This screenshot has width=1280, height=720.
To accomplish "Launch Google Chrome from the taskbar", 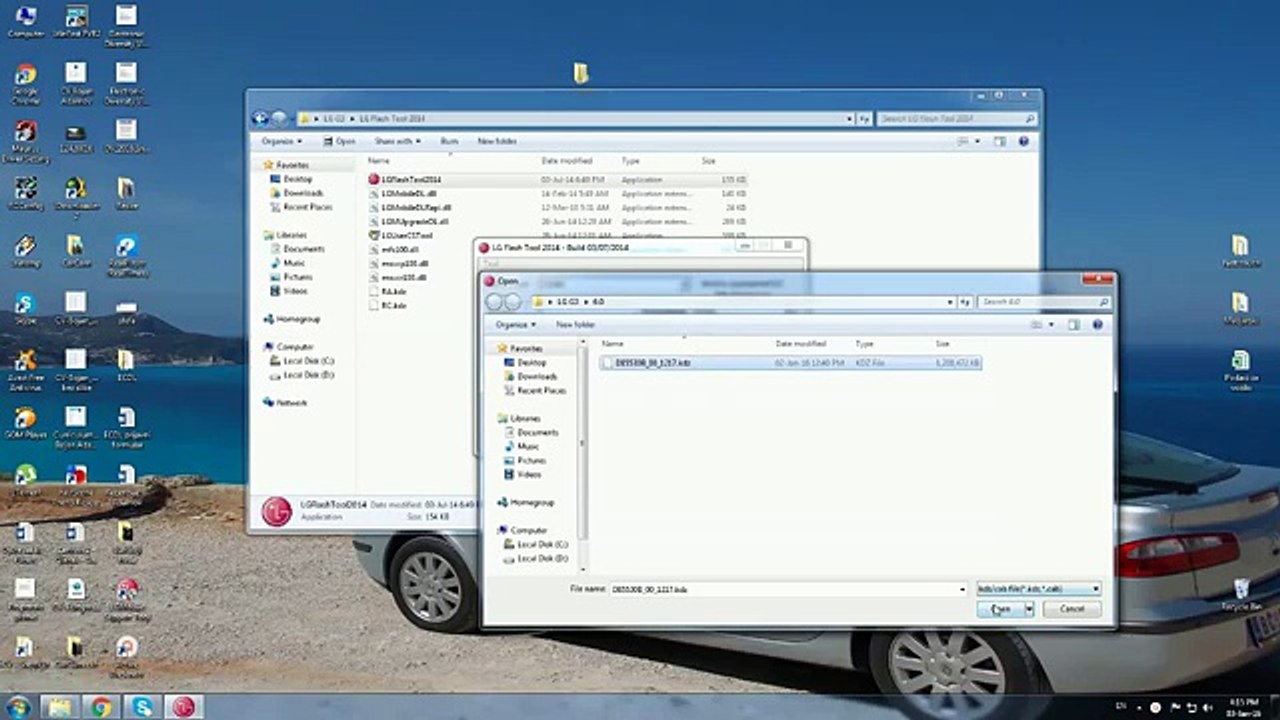I will pos(100,707).
